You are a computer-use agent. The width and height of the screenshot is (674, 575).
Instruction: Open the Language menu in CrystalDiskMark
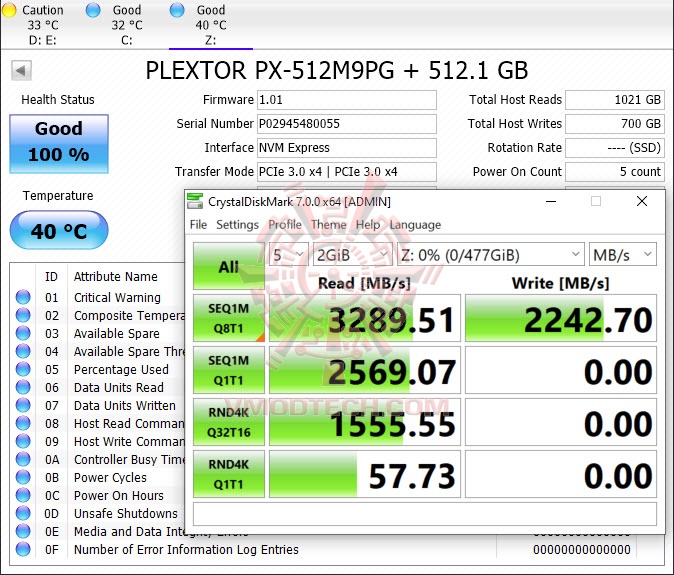point(415,225)
